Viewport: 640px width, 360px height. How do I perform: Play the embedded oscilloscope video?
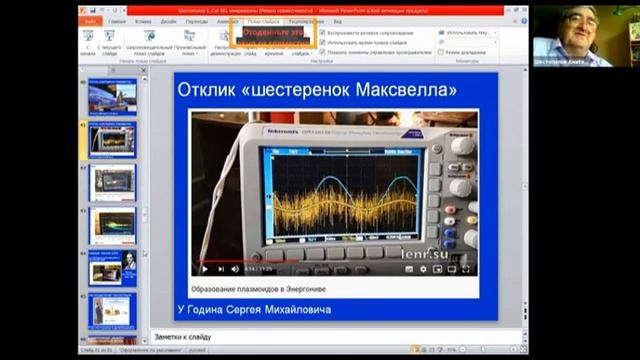click(205, 269)
